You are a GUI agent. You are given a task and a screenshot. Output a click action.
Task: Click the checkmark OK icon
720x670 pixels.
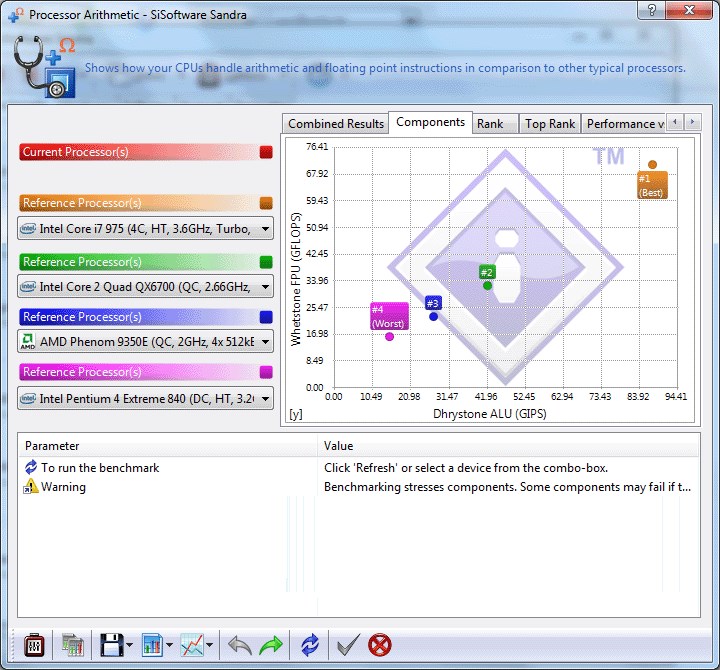pos(348,645)
